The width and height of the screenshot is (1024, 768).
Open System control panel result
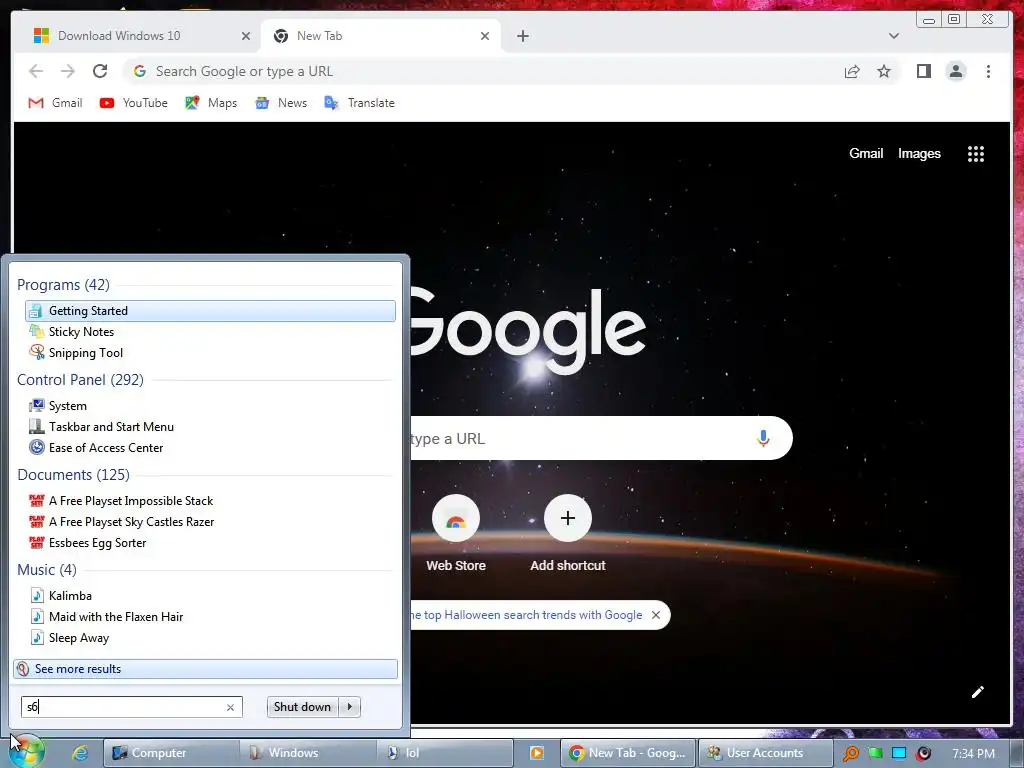click(x=210, y=406)
